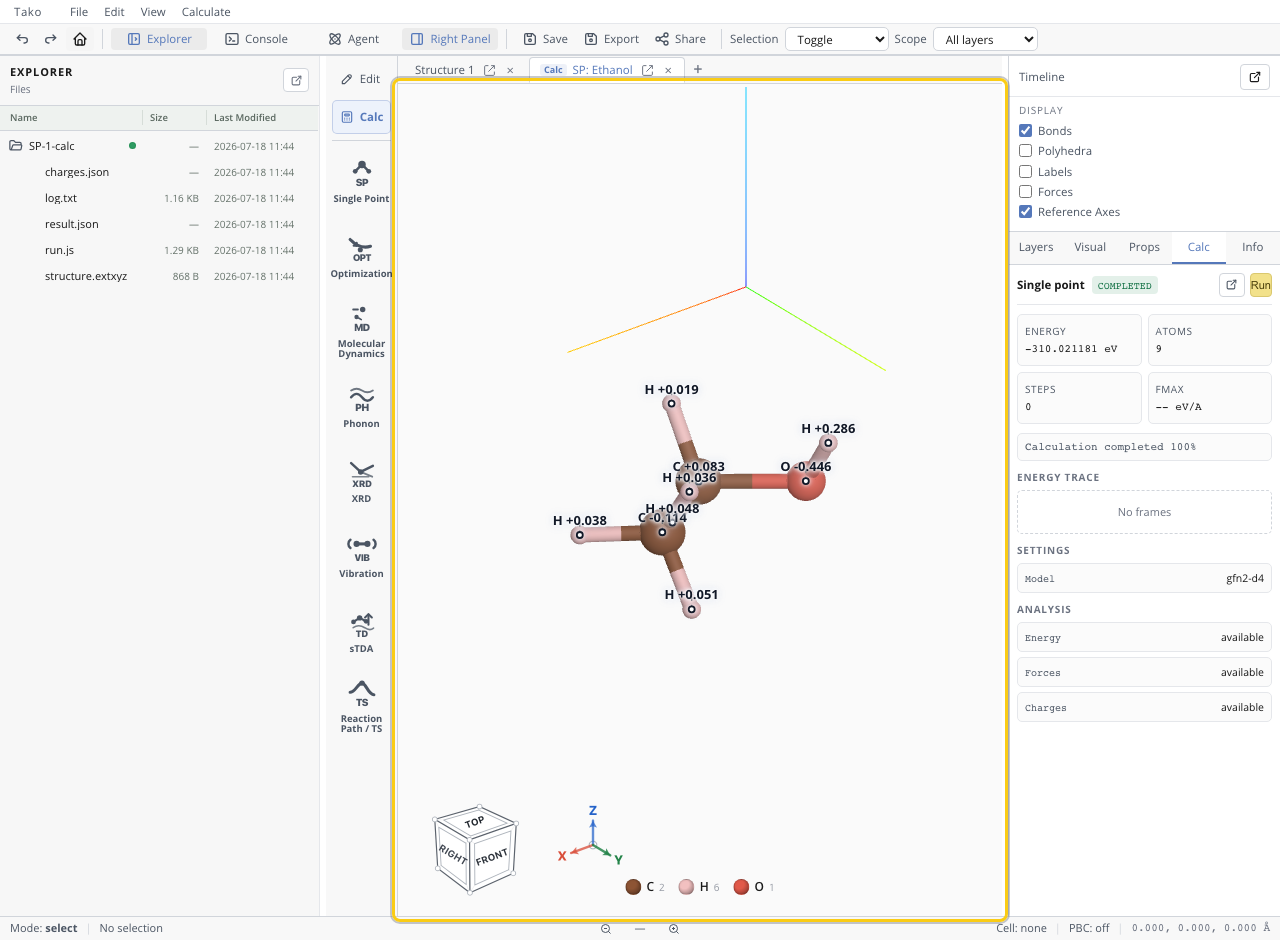Image resolution: width=1280 pixels, height=940 pixels.
Task: Switch to the Edit mode tool in sidebar
Action: tap(361, 79)
